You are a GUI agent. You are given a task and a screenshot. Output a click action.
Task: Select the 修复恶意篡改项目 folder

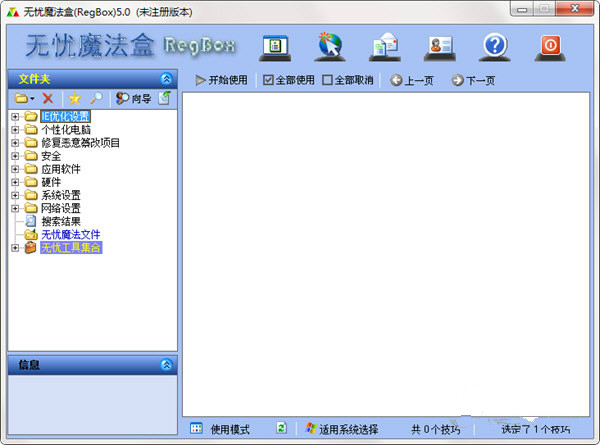[x=80, y=143]
